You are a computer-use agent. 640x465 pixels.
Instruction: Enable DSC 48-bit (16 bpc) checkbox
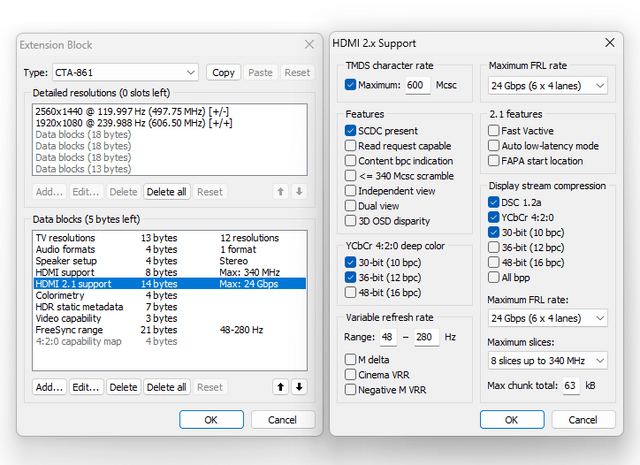493,263
